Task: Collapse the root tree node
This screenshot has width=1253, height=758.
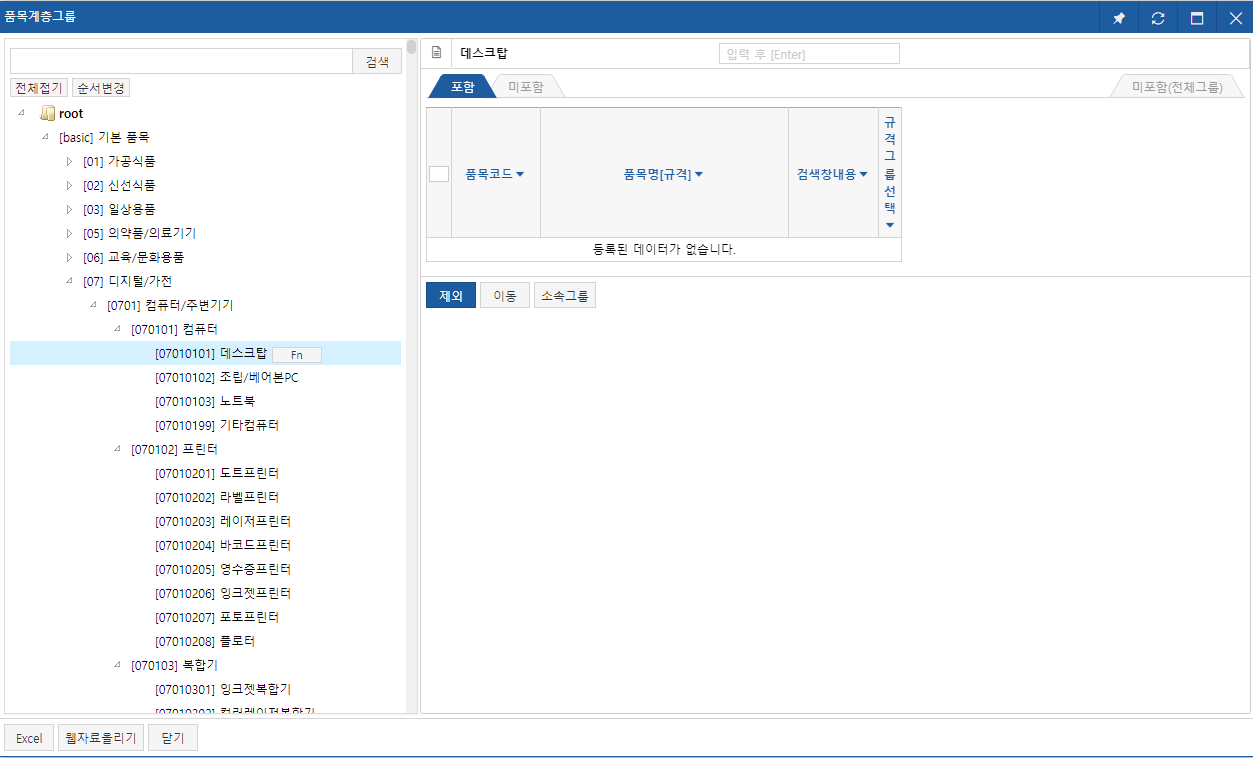Action: 22,112
